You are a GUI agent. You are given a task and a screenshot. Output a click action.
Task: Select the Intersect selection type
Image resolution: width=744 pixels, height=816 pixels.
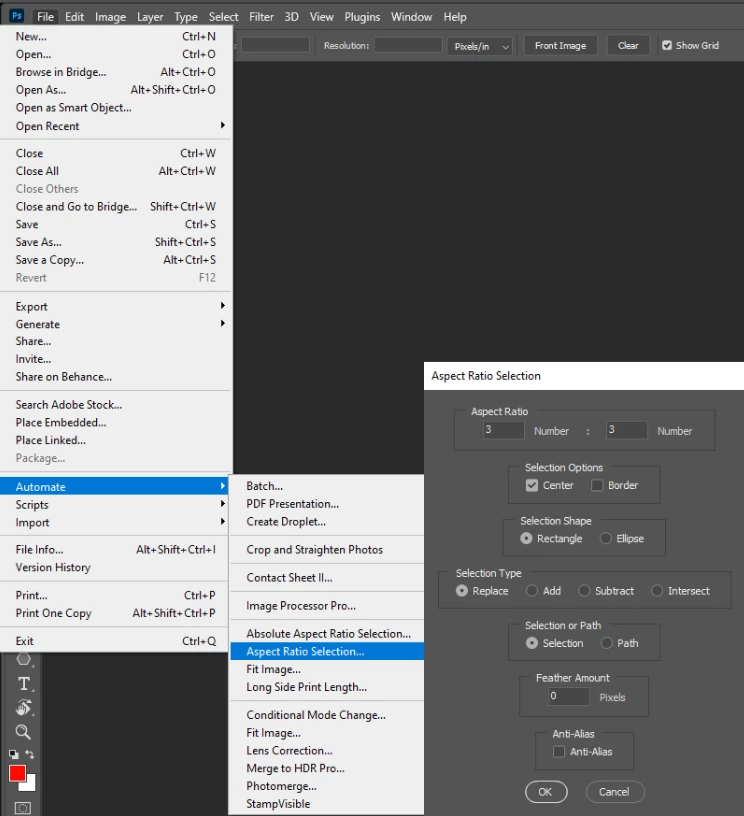point(657,591)
